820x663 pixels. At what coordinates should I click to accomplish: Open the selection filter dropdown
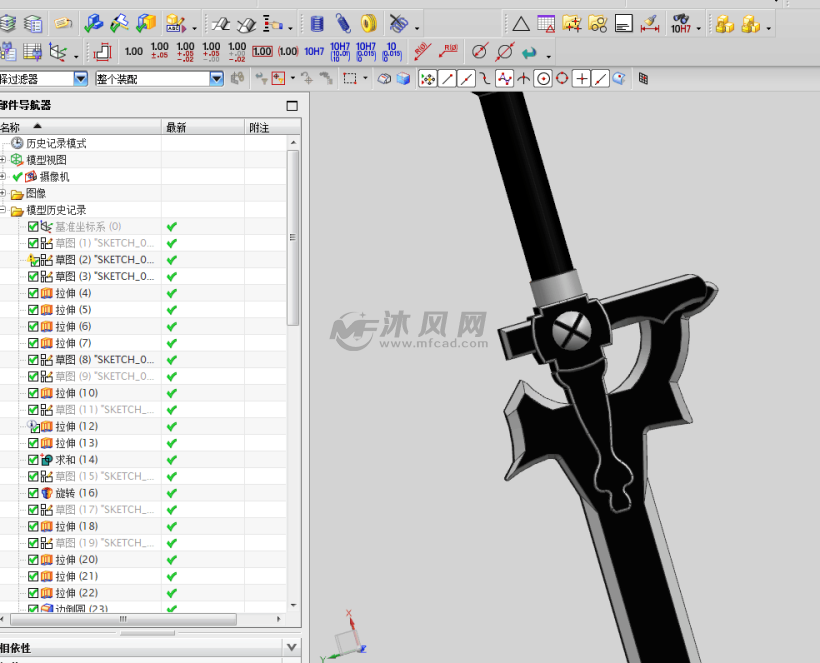[81, 79]
